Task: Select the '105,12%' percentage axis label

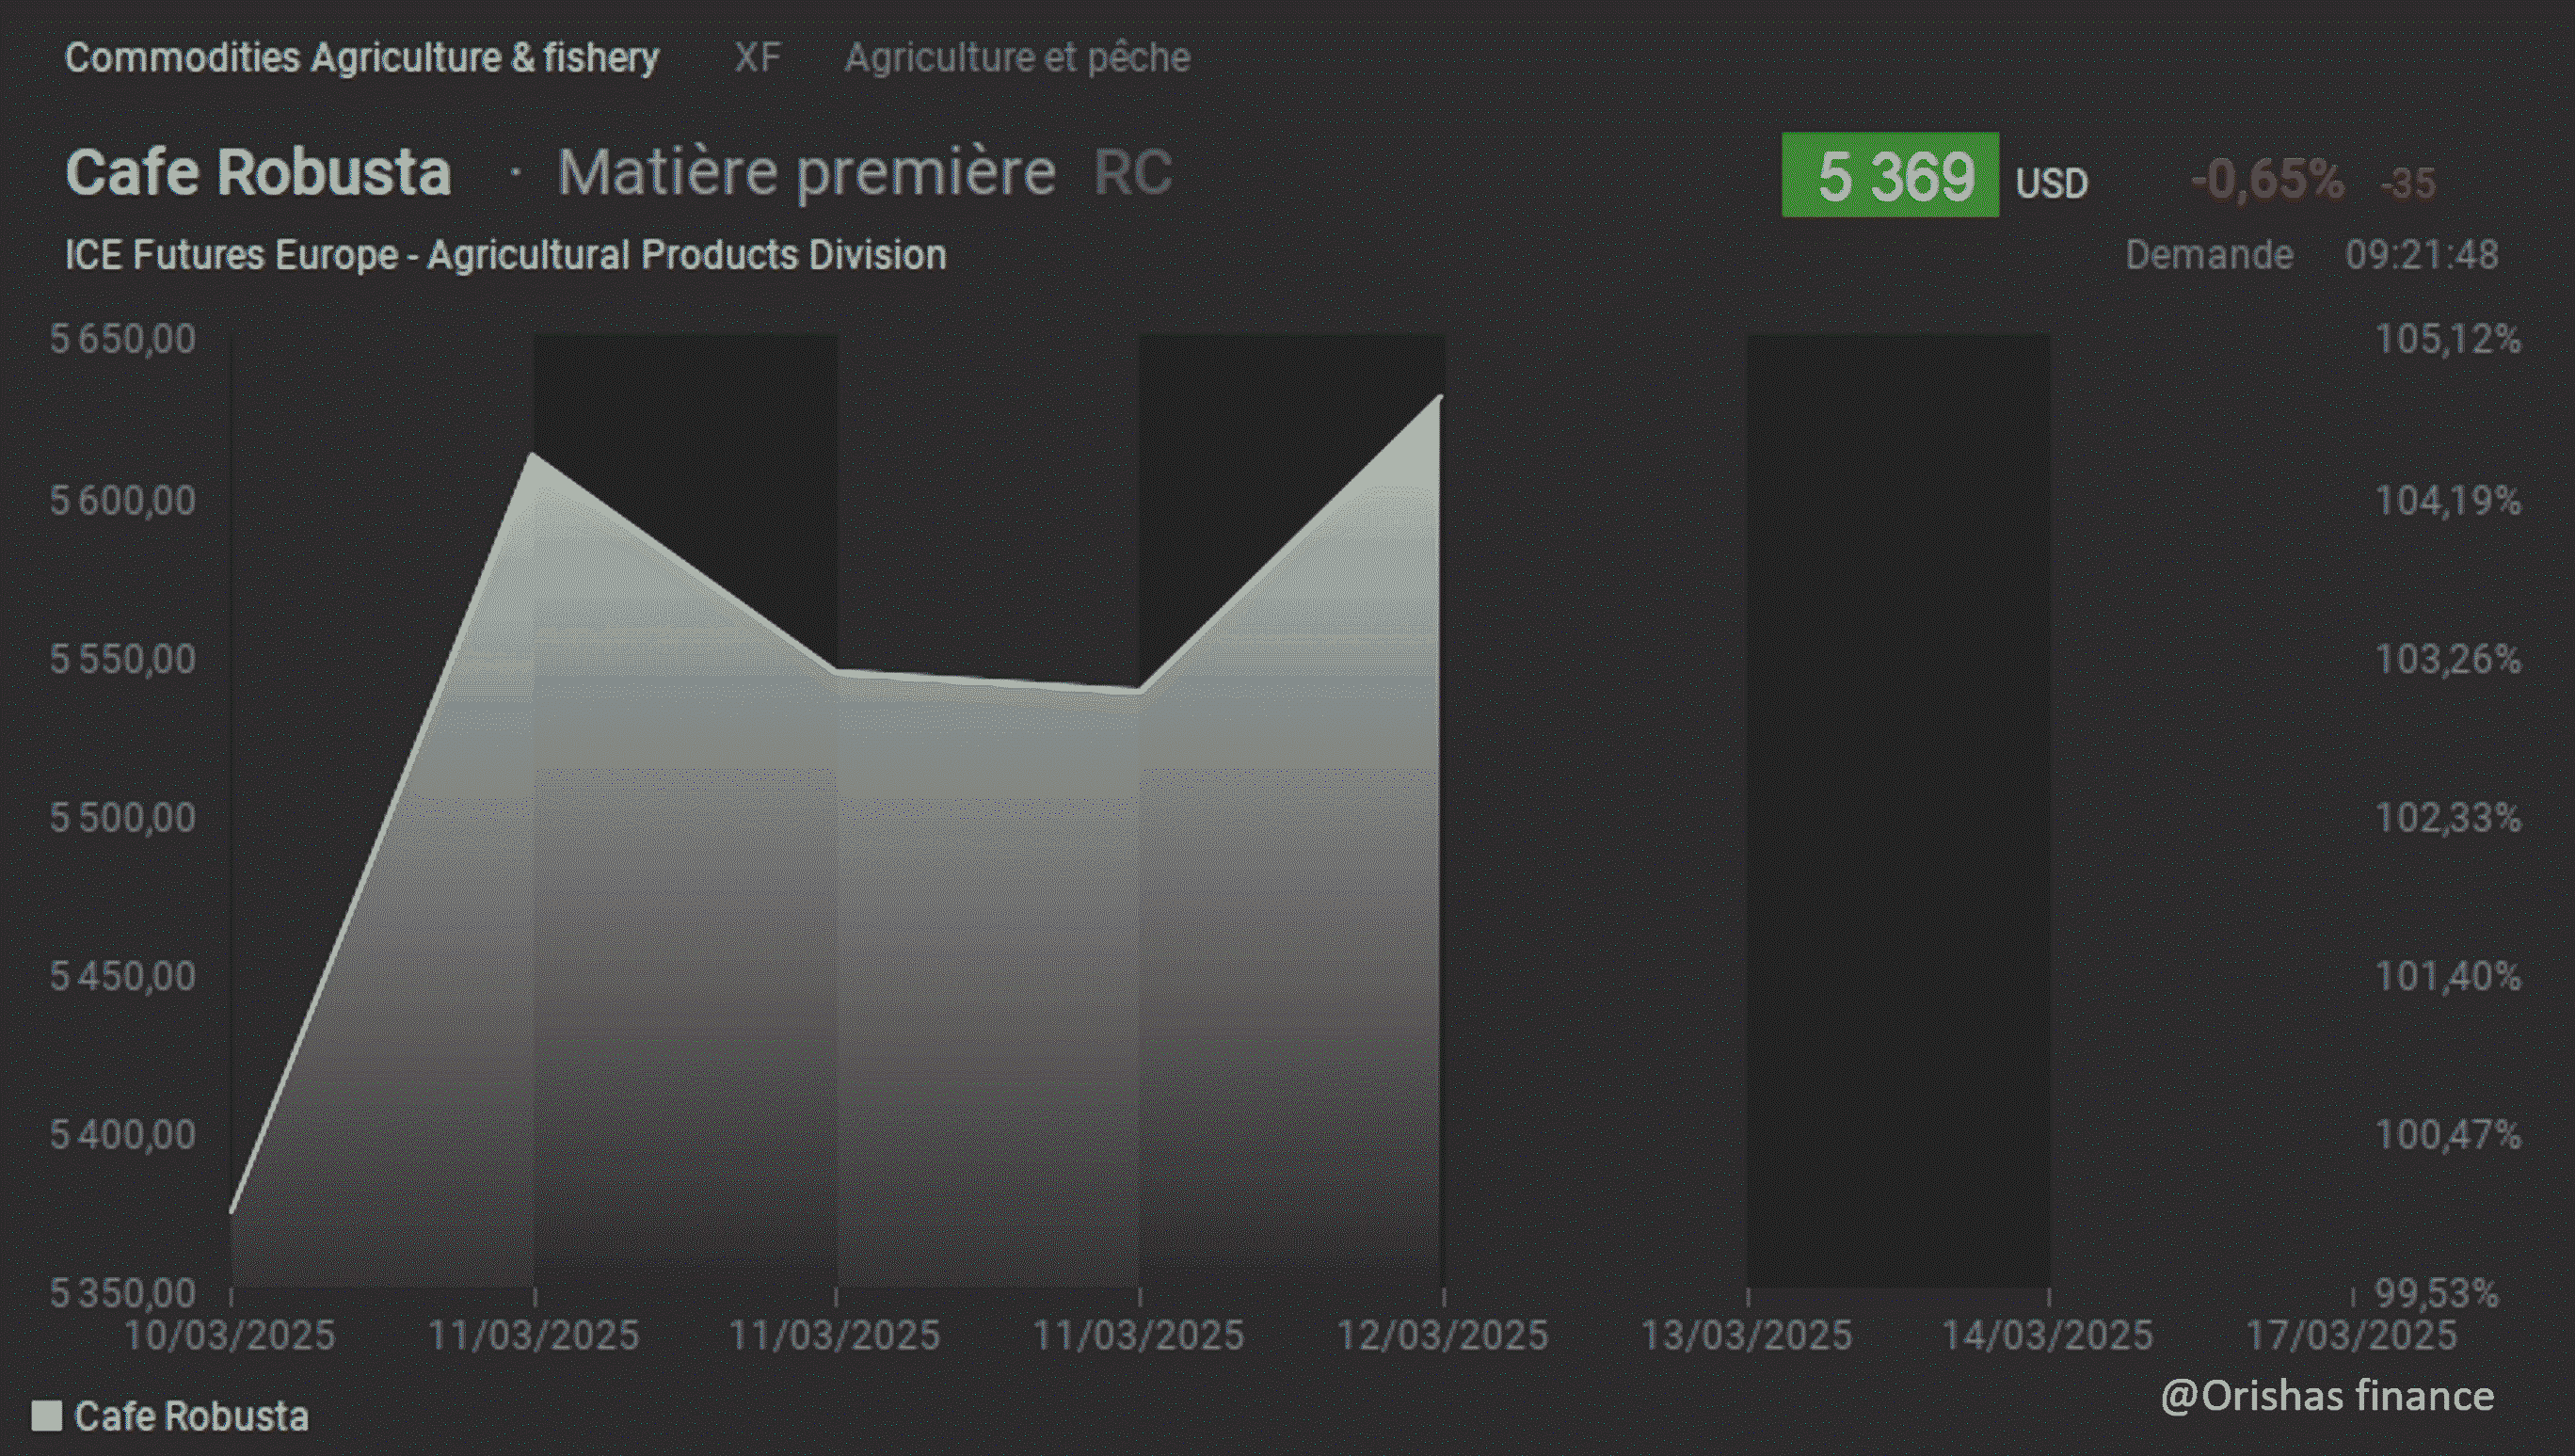Action: pyautogui.click(x=2448, y=339)
